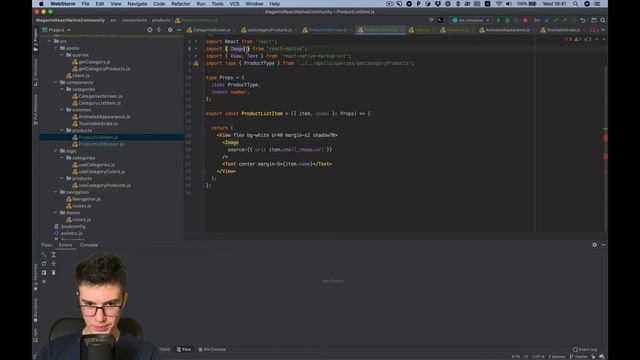Collapse the src folder
Image resolution: width=640 pixels, height=360 pixels.
(50, 41)
